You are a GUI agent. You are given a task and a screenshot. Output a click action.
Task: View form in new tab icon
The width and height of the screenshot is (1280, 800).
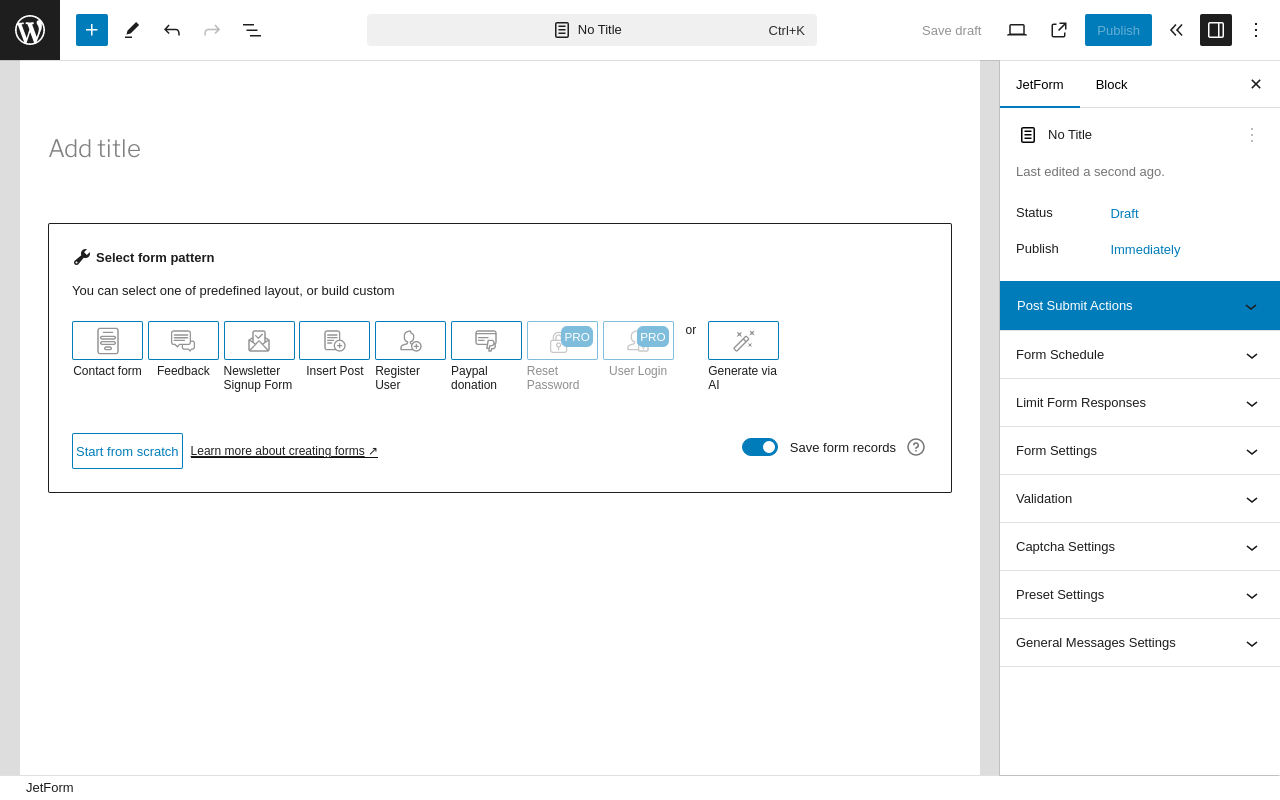pos(1059,30)
